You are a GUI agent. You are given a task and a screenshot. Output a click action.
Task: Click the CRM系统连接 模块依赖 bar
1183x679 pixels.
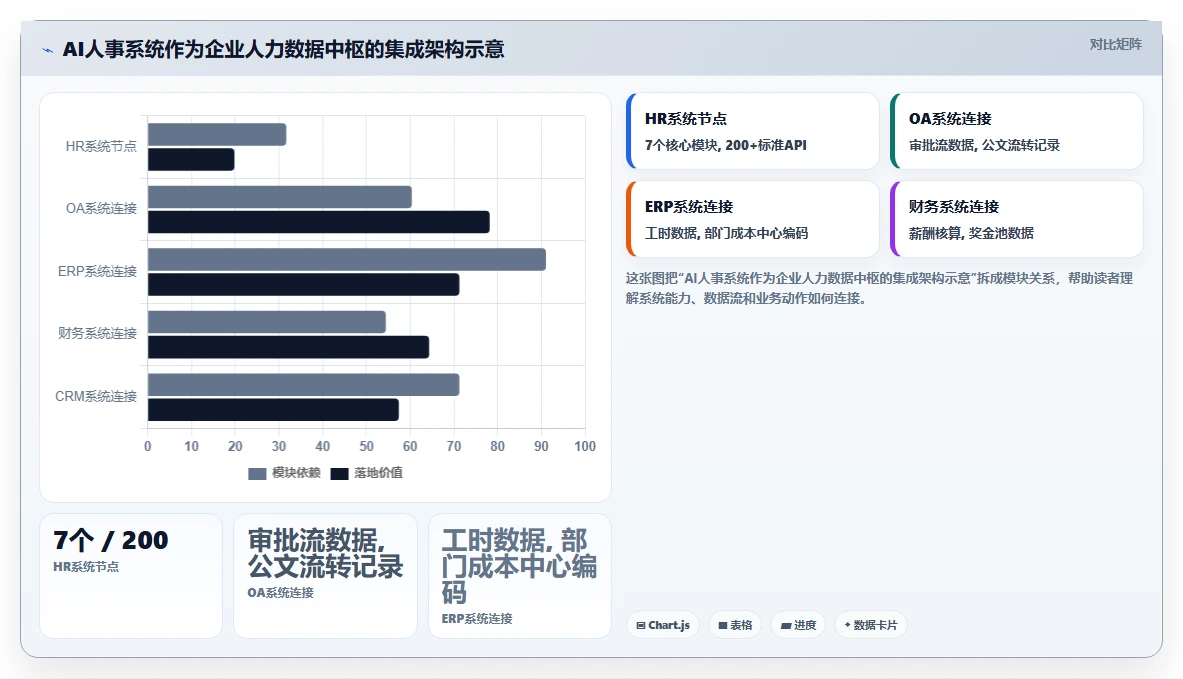point(303,385)
